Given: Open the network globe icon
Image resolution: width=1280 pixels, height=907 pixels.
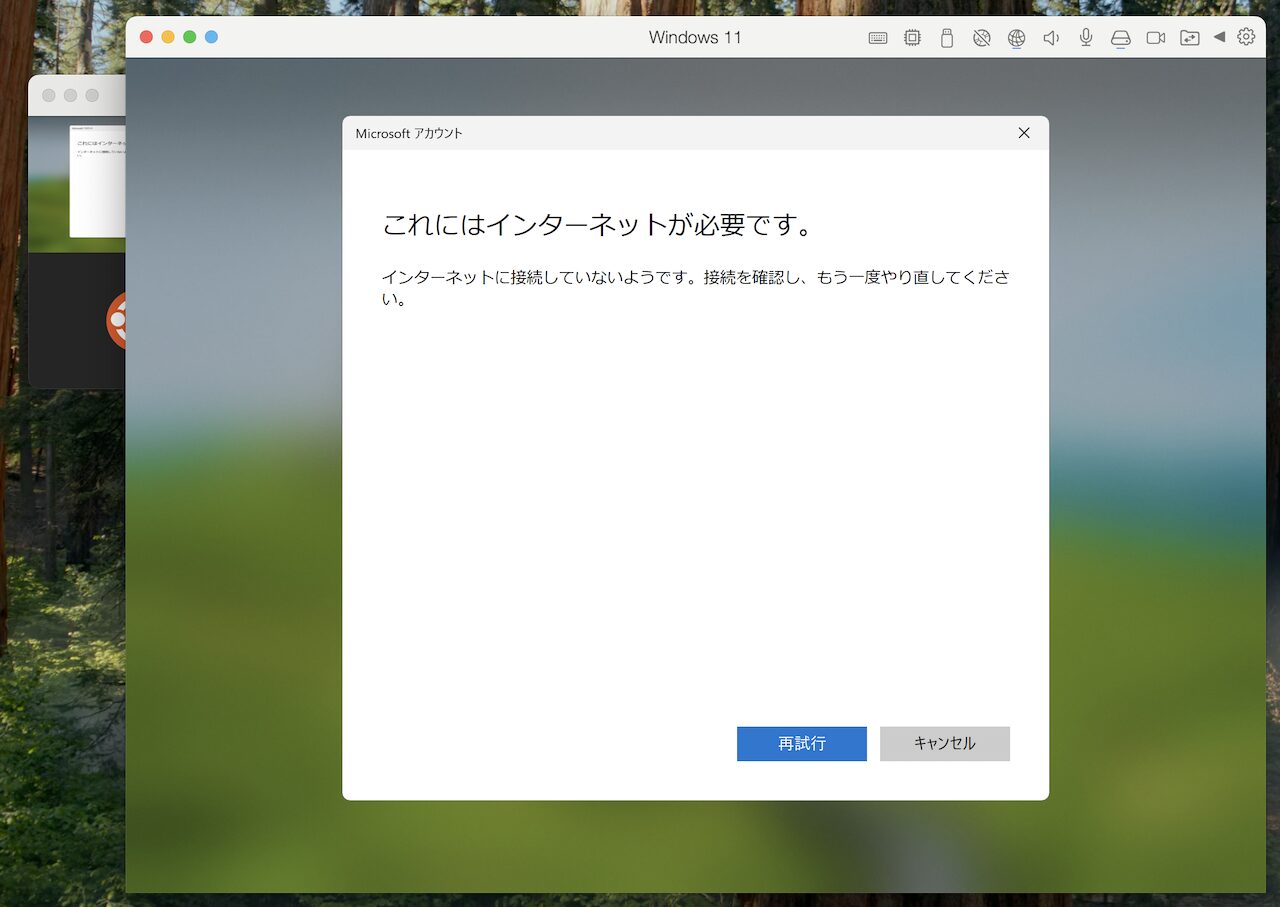Looking at the screenshot, I should 1016,38.
